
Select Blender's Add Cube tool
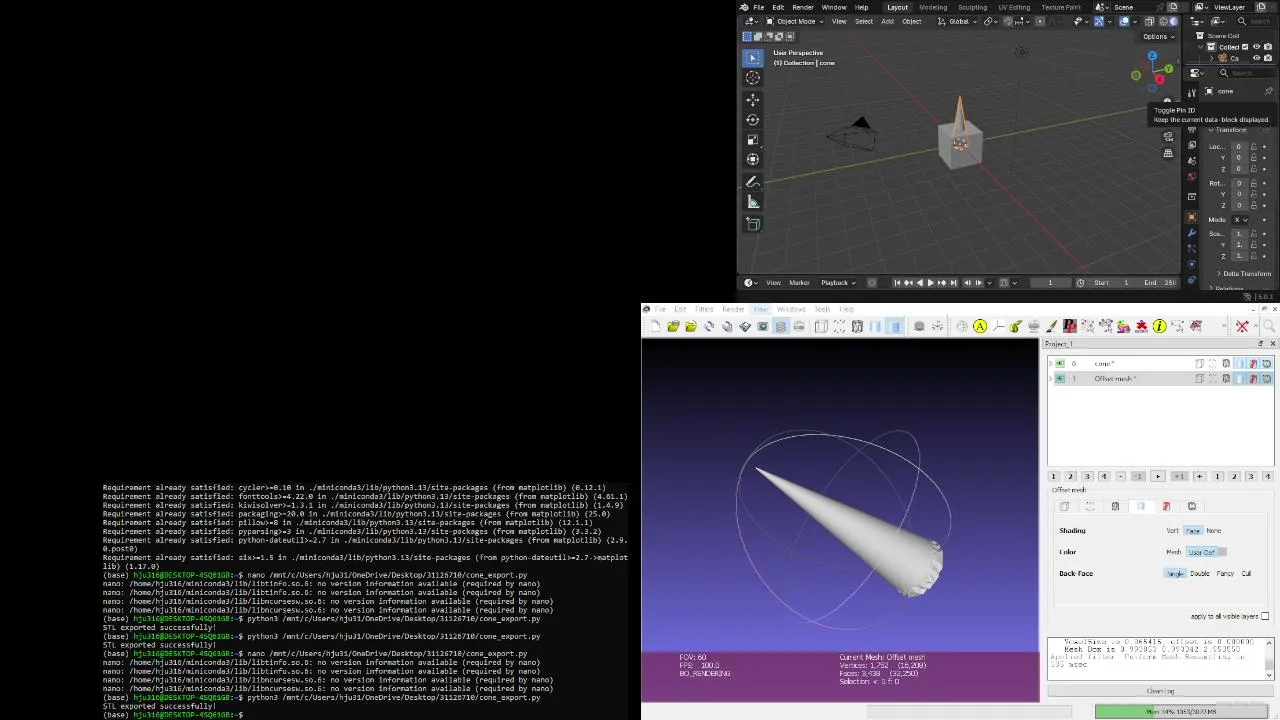[x=753, y=224]
